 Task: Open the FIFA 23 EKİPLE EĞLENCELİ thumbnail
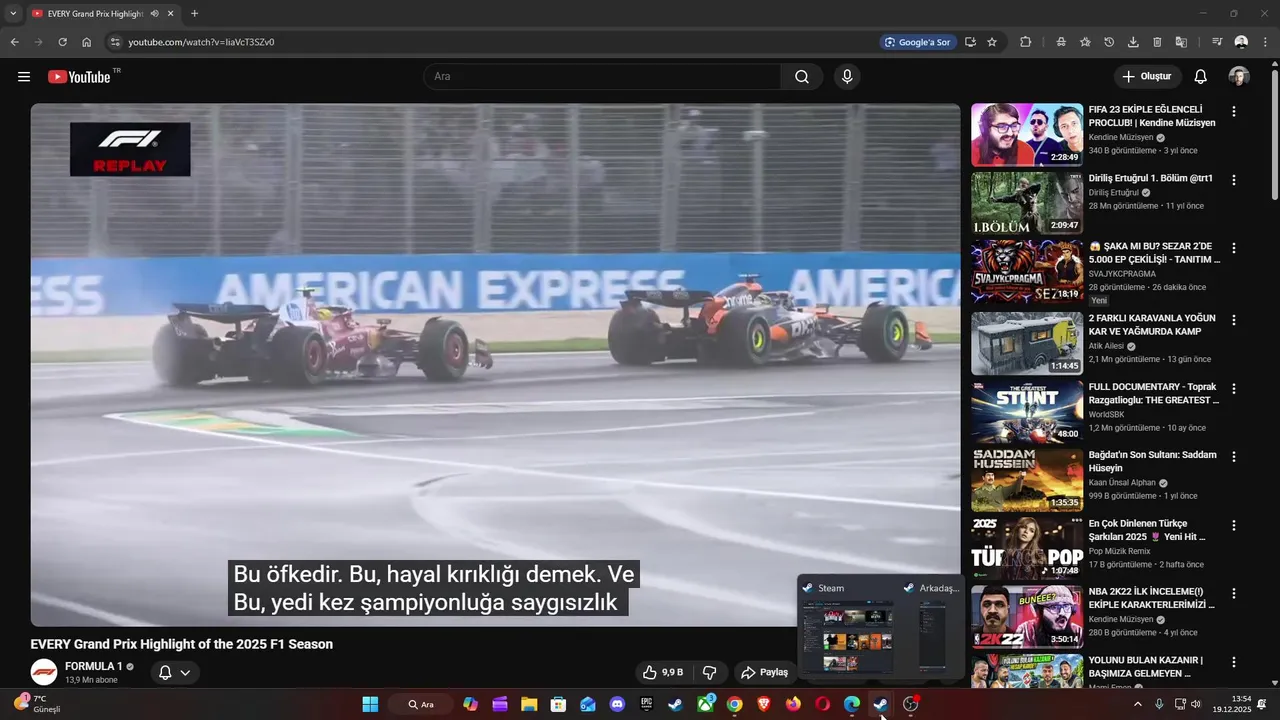(x=1027, y=134)
